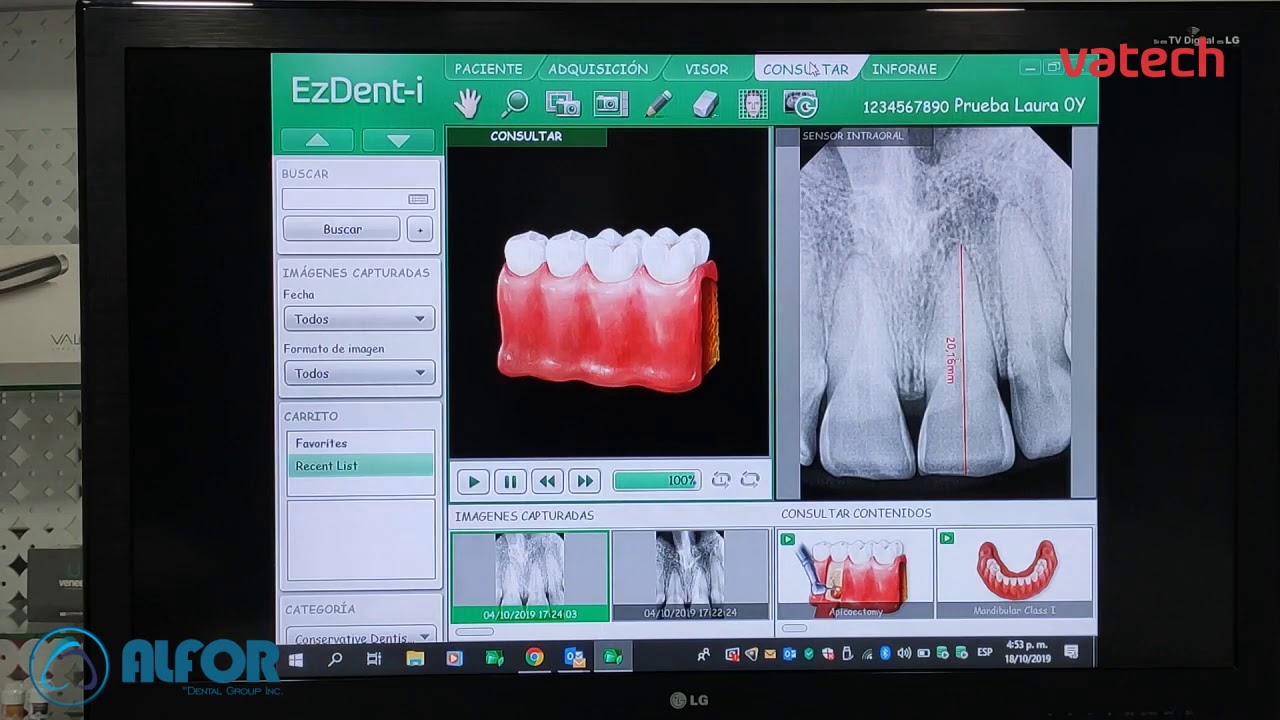Click the 3D teeth model preview

(x=608, y=308)
